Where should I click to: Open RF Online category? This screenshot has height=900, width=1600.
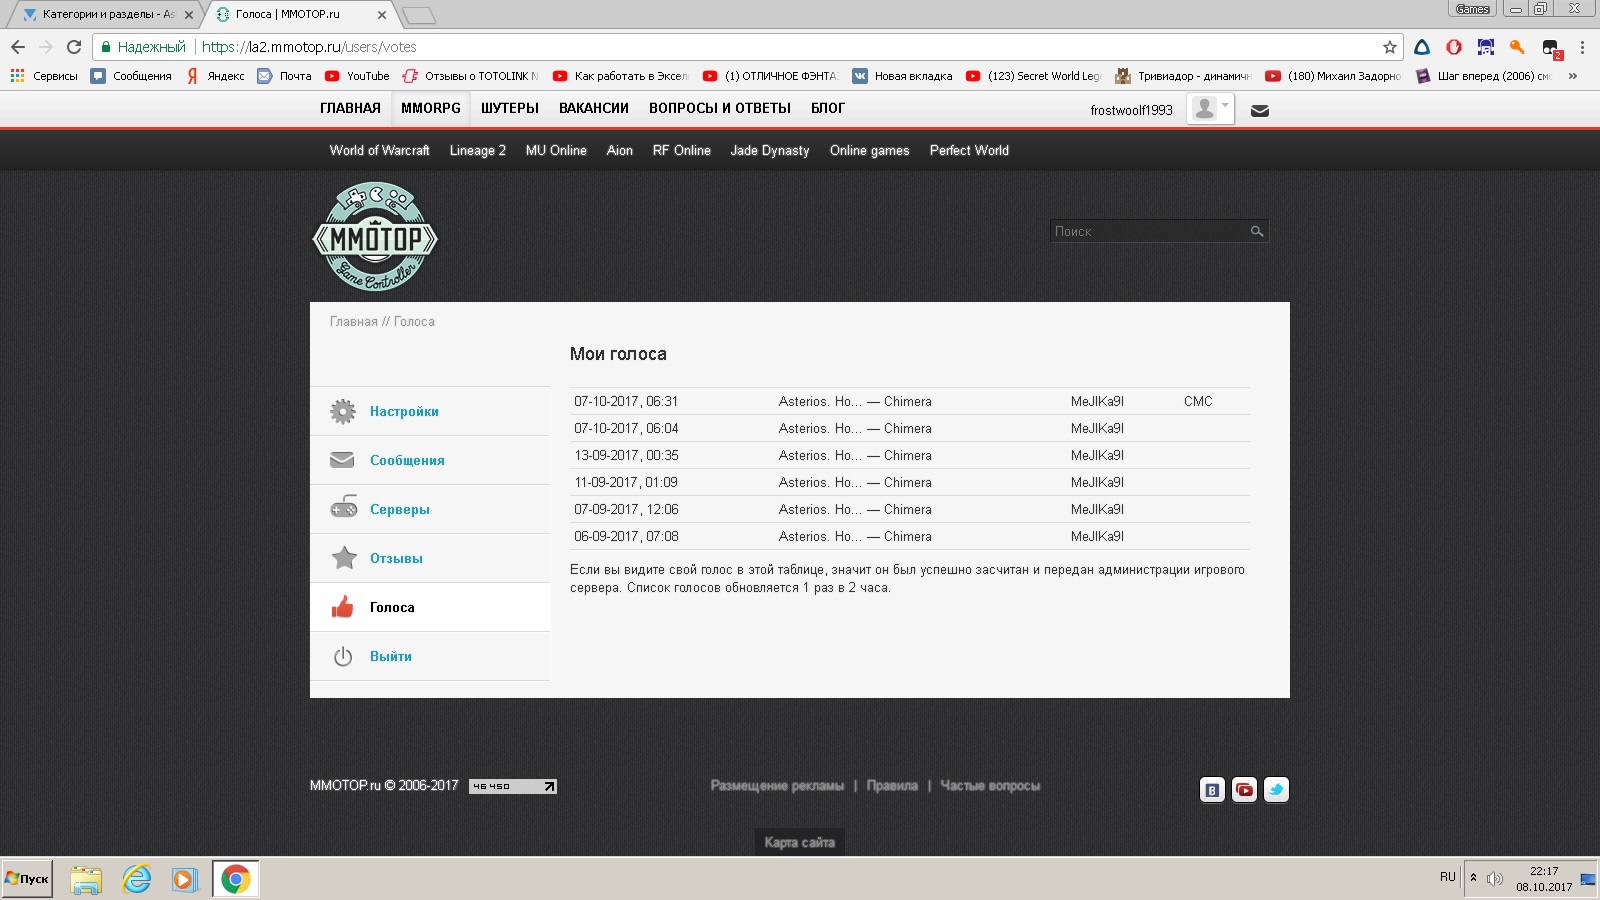[x=682, y=150]
